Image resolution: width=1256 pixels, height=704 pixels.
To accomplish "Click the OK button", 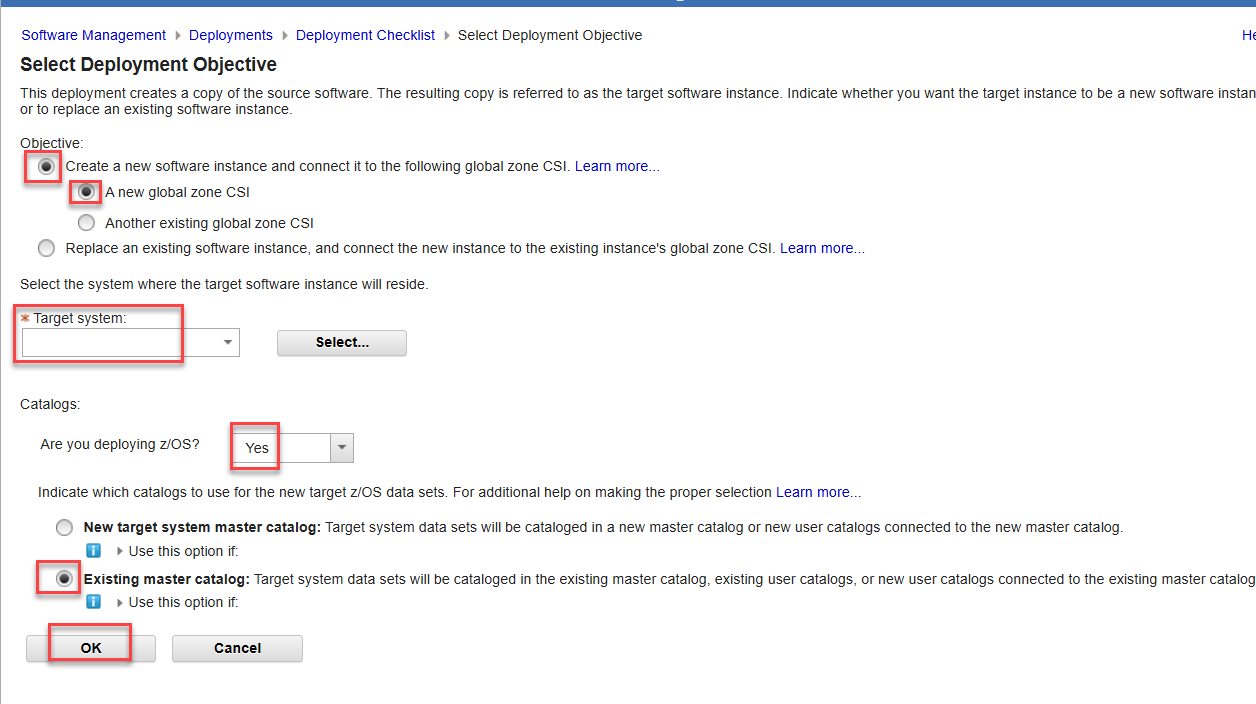I will (x=91, y=648).
